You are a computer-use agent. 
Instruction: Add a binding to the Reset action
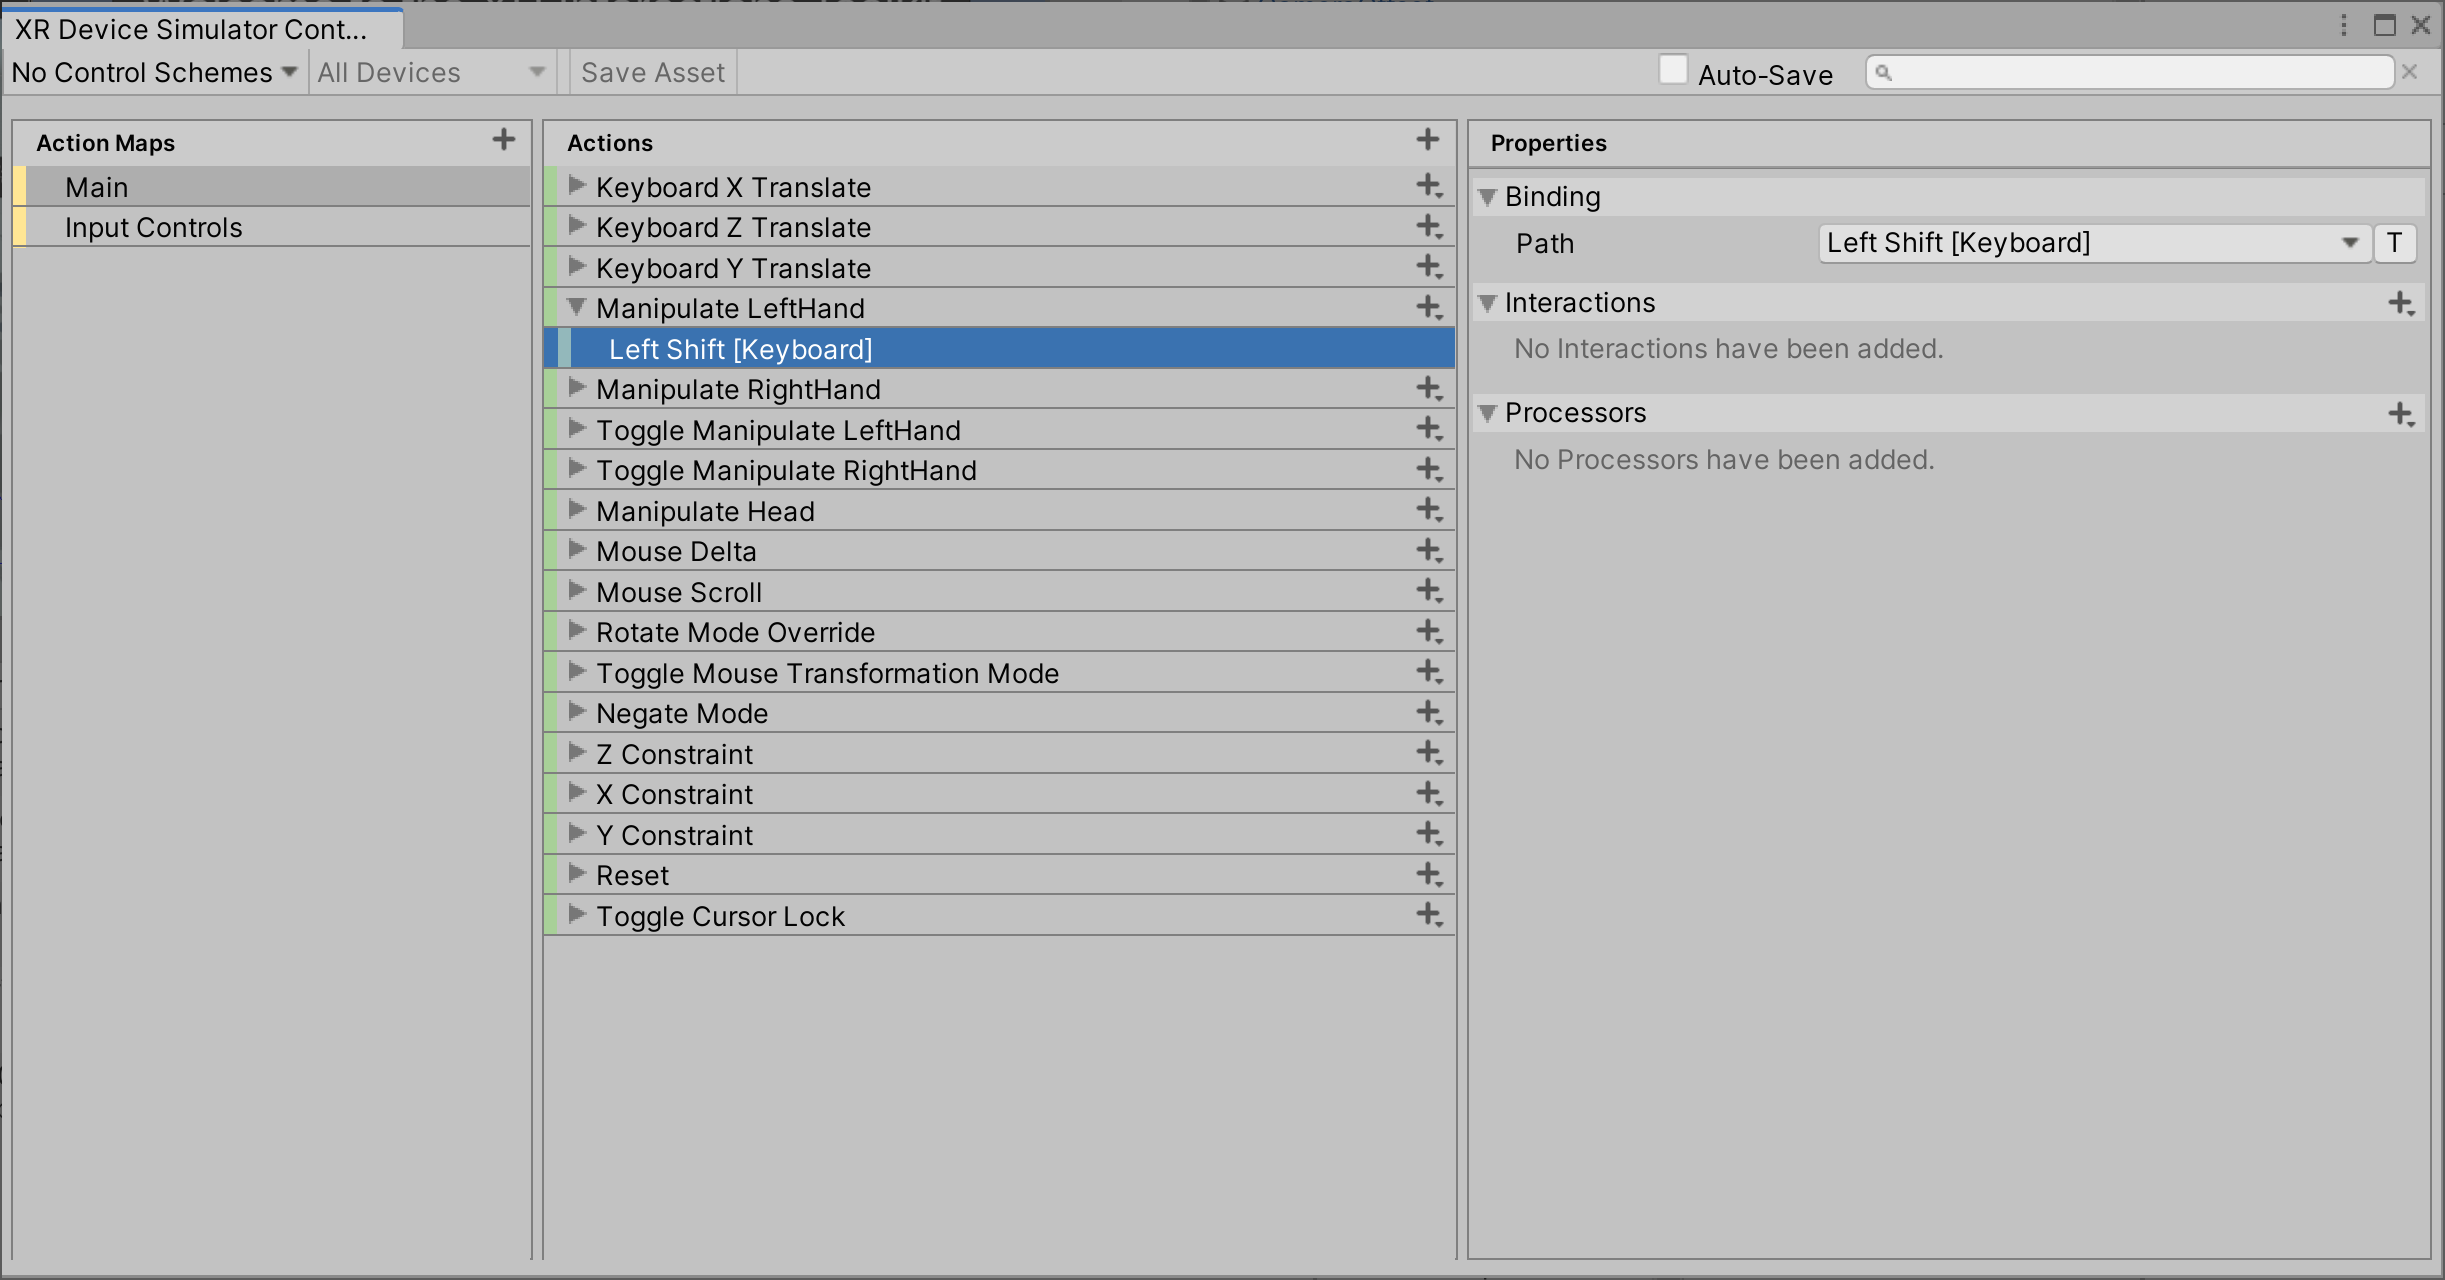click(x=1427, y=874)
